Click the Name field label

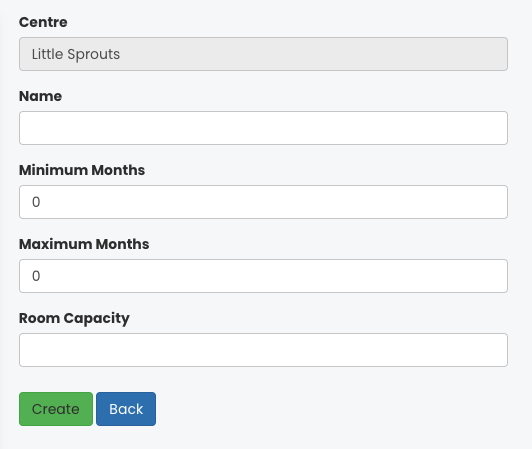[40, 96]
